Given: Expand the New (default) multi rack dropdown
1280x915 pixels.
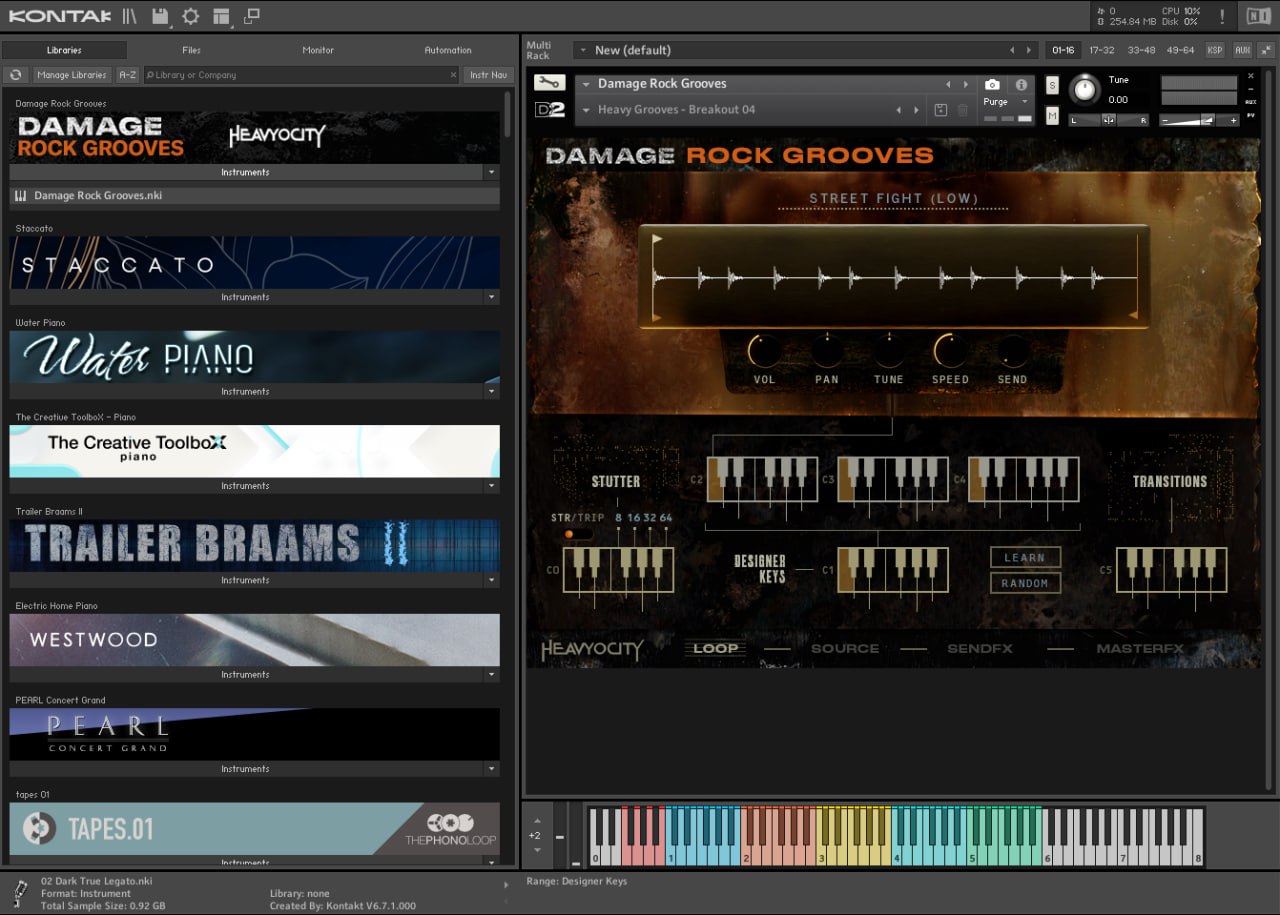Looking at the screenshot, I should (x=583, y=50).
